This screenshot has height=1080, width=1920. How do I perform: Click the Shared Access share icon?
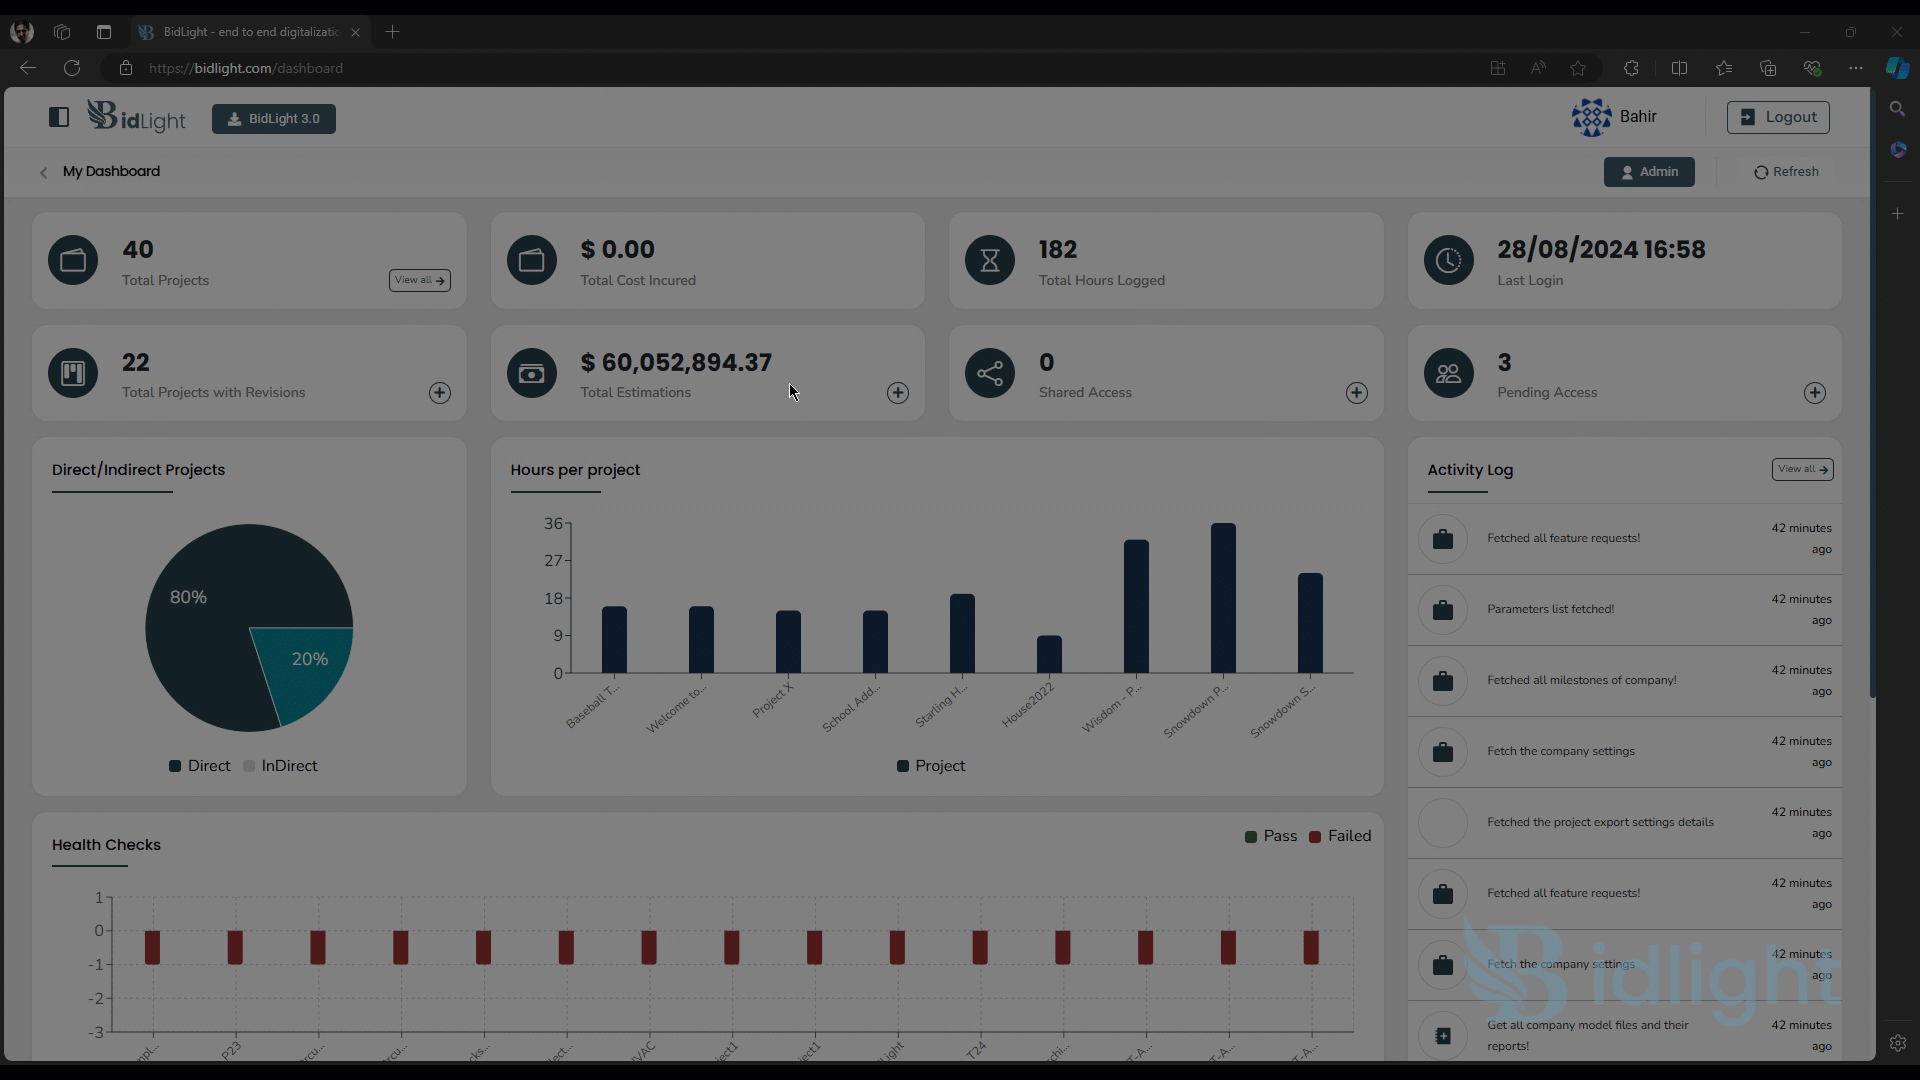point(990,375)
